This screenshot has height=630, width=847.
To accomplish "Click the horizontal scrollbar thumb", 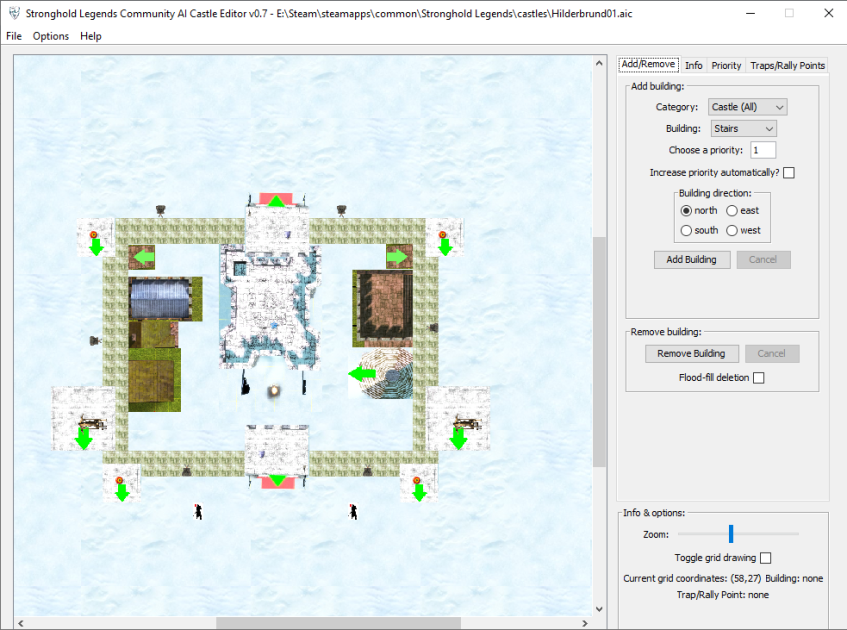I will [338, 623].
